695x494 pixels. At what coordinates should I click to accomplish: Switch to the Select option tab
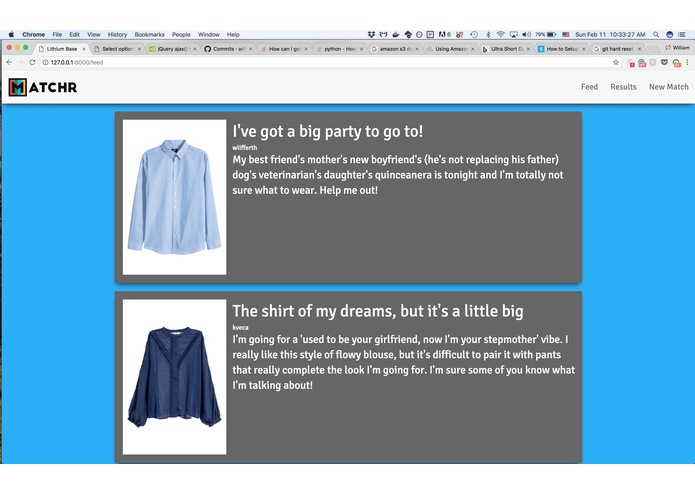117,49
